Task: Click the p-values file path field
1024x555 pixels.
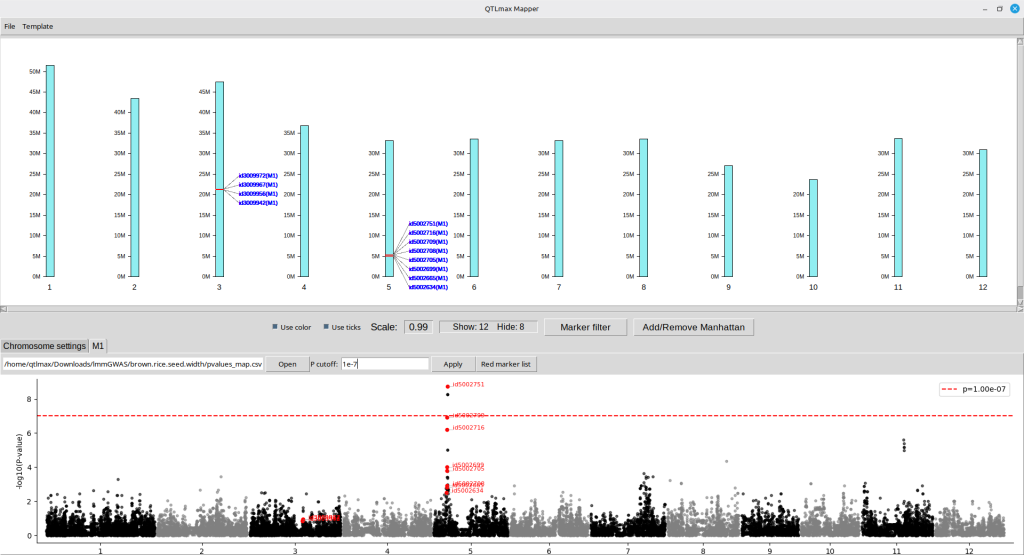Action: pos(133,364)
